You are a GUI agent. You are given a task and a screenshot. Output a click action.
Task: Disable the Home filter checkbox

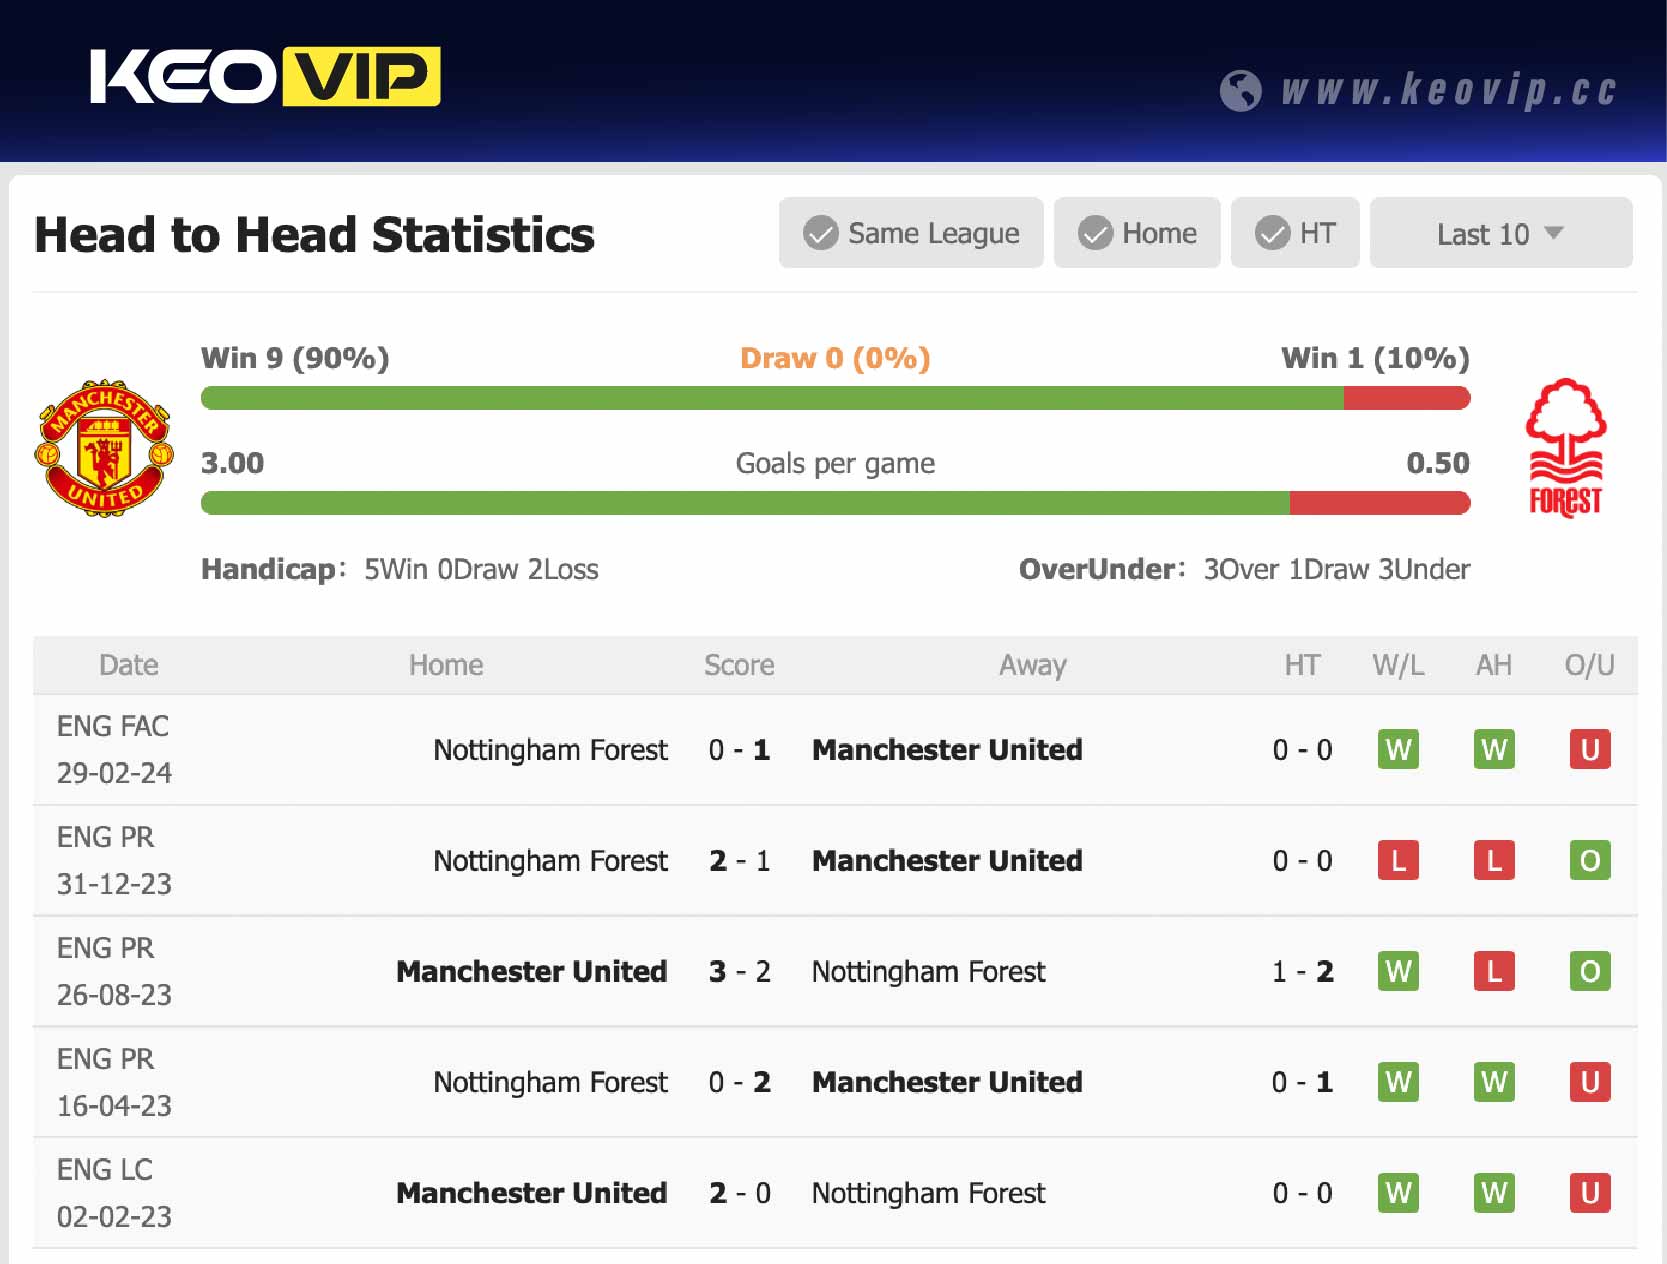pos(1097,233)
